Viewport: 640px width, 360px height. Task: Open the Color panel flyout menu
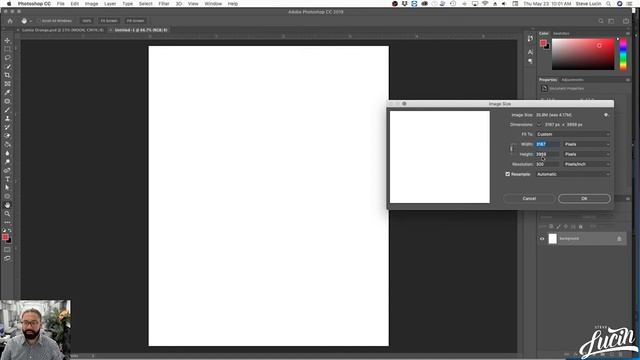[628, 33]
